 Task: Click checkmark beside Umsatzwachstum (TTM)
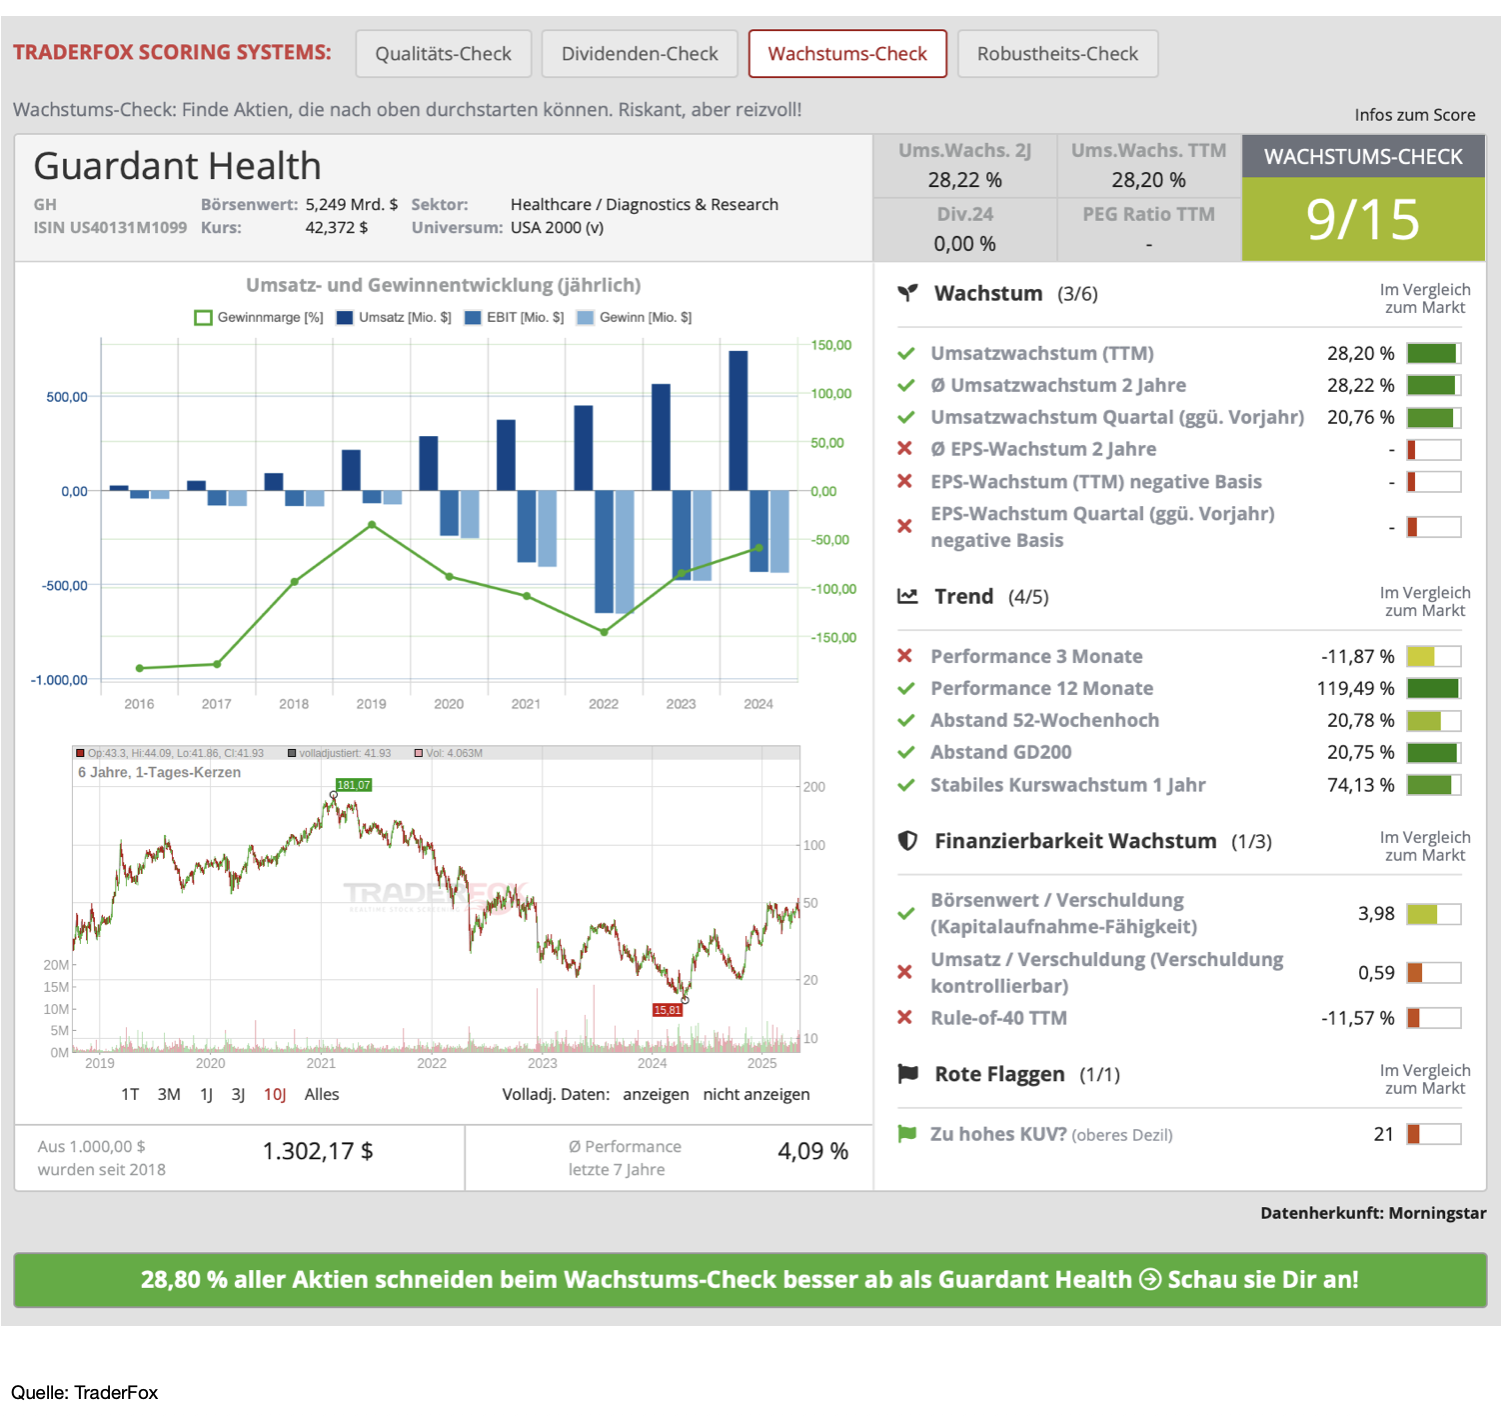click(x=906, y=353)
